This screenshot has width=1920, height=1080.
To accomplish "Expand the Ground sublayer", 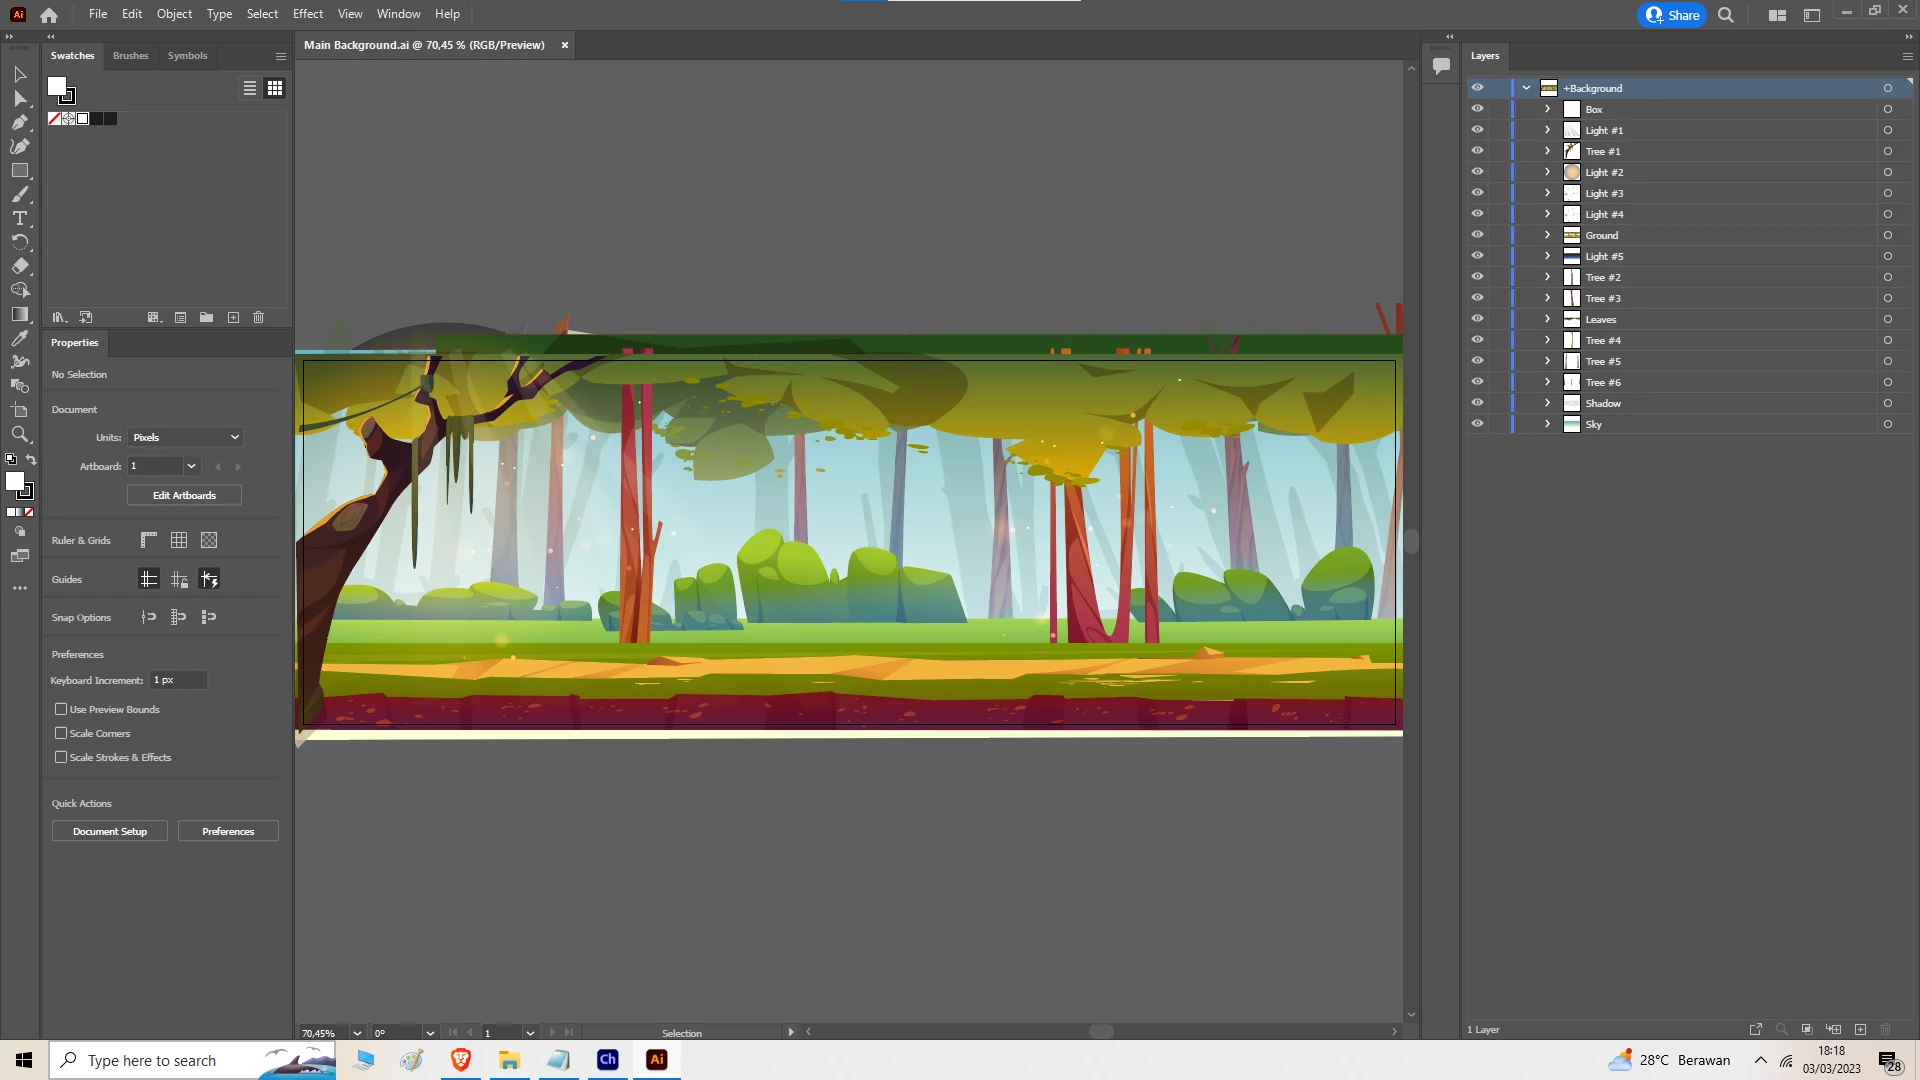I will point(1547,235).
